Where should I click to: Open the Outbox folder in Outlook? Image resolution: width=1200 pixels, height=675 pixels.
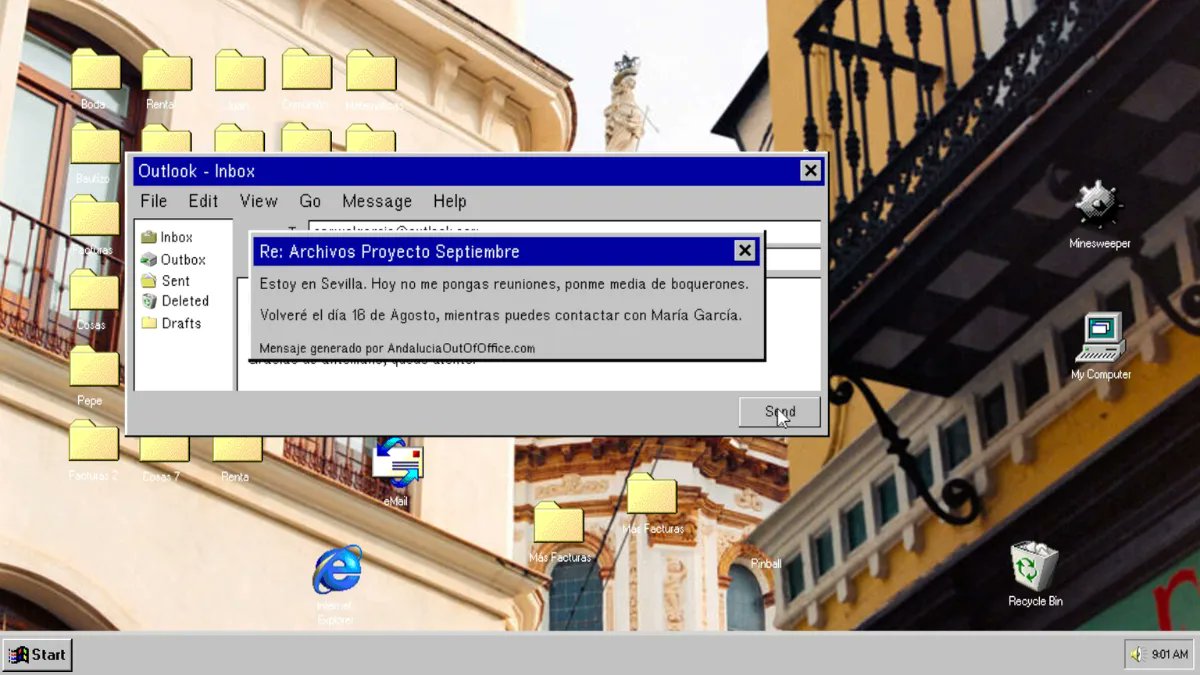[x=173, y=259]
